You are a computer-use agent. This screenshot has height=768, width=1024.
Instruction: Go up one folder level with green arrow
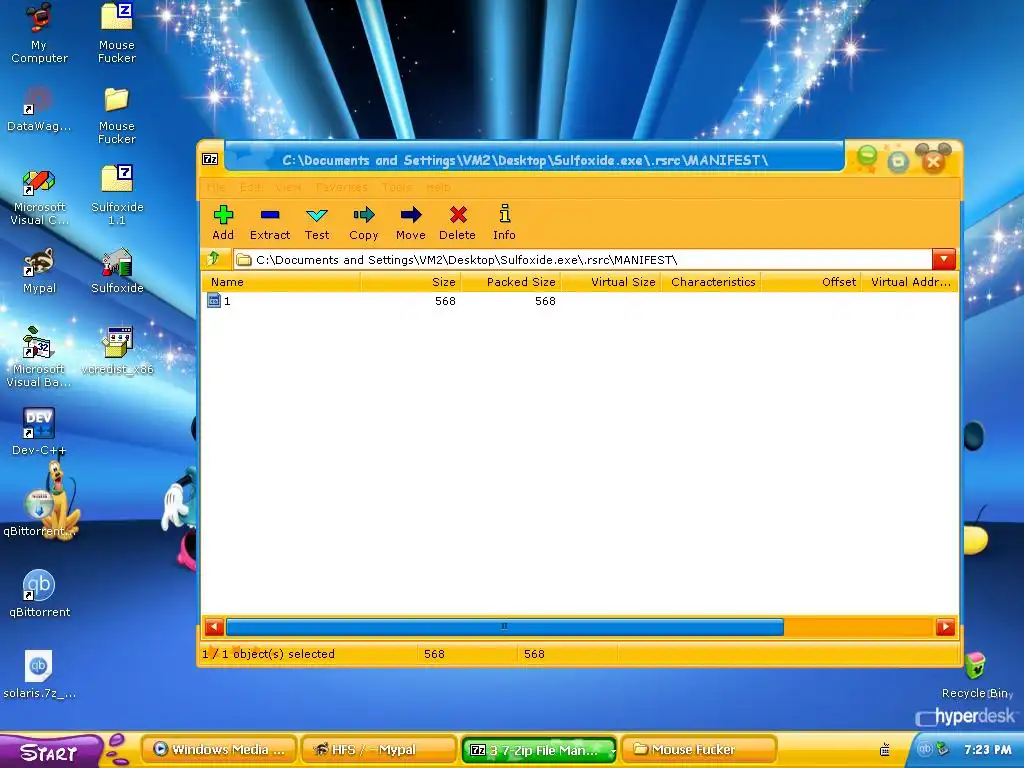(x=214, y=259)
